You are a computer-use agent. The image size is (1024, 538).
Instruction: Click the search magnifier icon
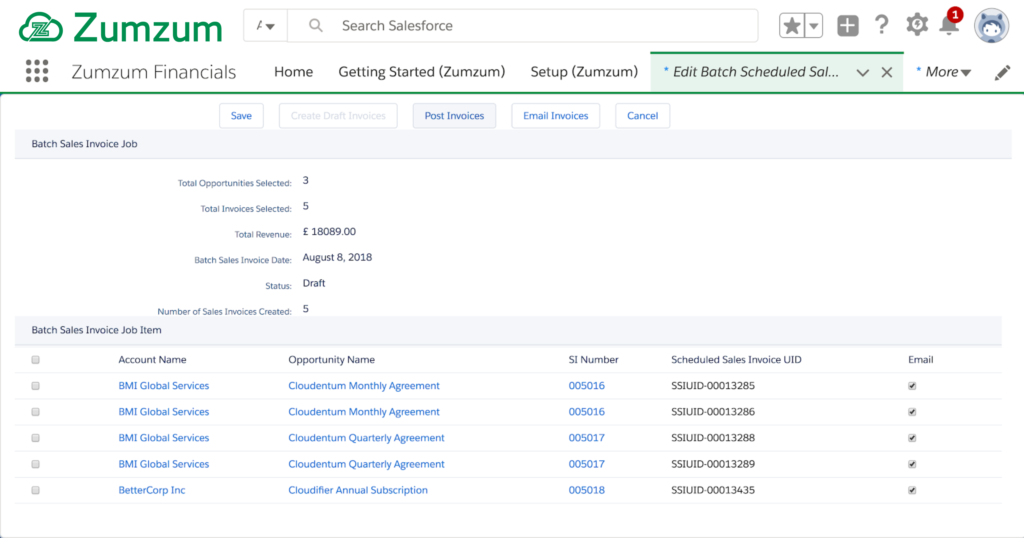point(315,25)
